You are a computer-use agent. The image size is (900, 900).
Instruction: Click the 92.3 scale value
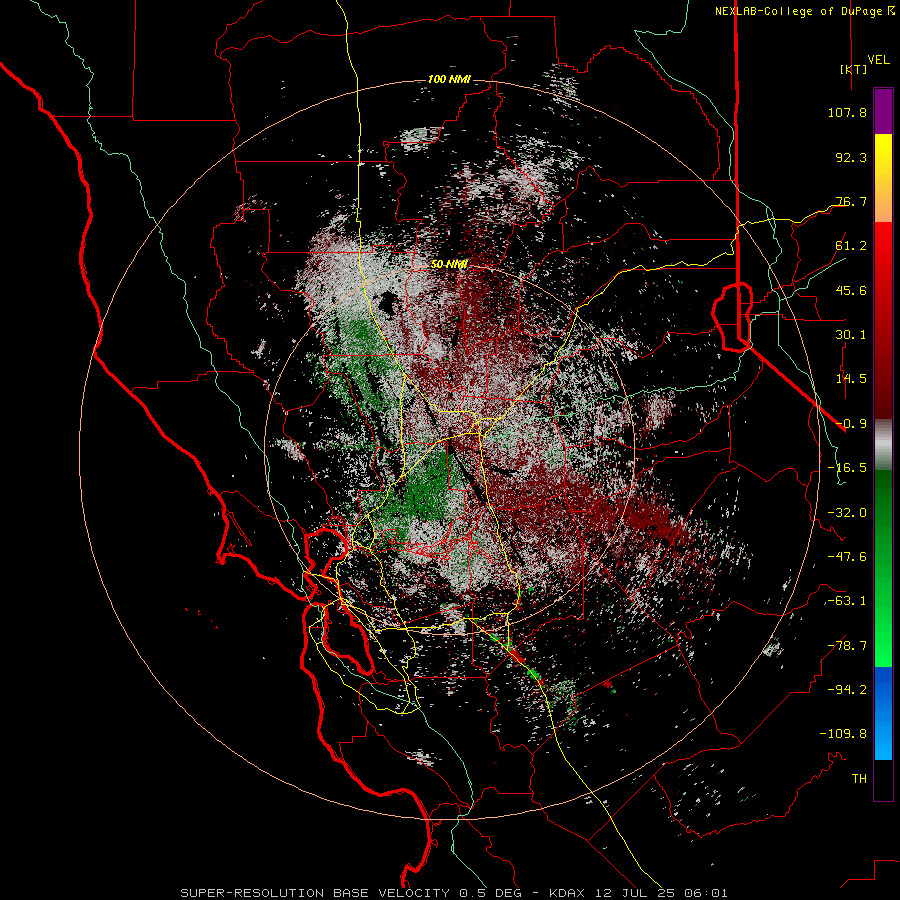pyautogui.click(x=851, y=157)
